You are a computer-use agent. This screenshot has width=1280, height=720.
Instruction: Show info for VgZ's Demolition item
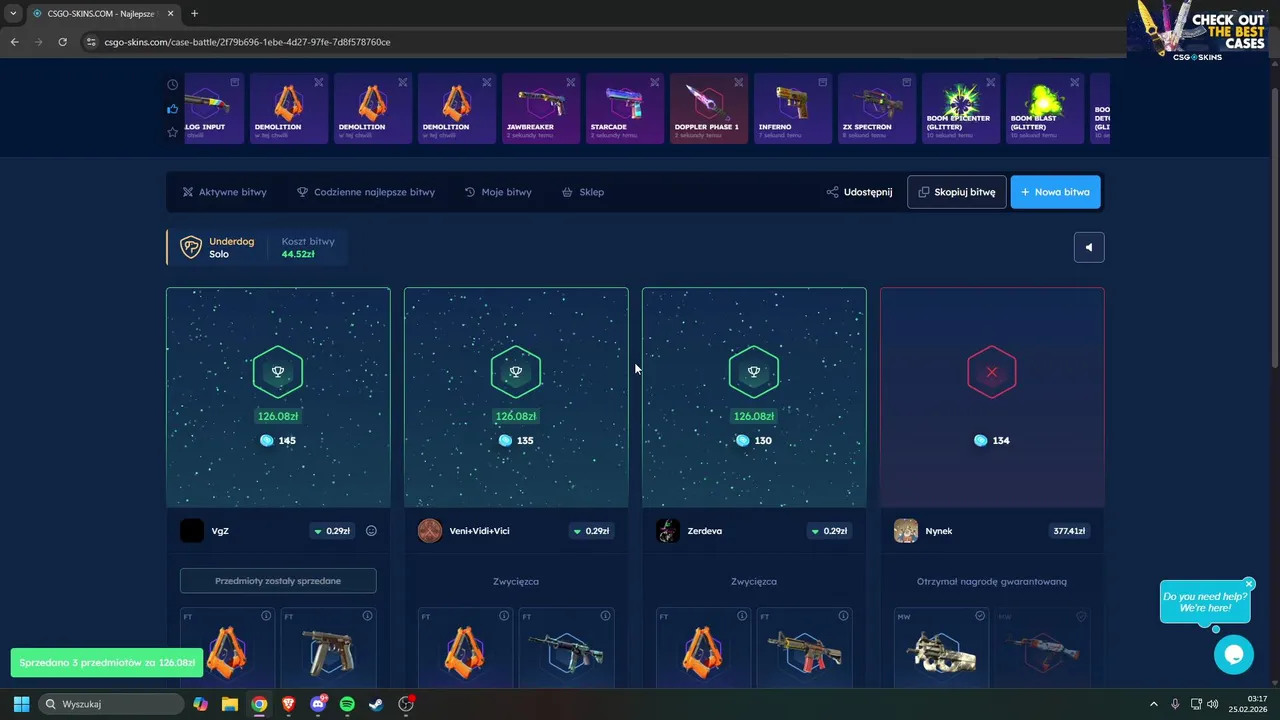pyautogui.click(x=266, y=616)
